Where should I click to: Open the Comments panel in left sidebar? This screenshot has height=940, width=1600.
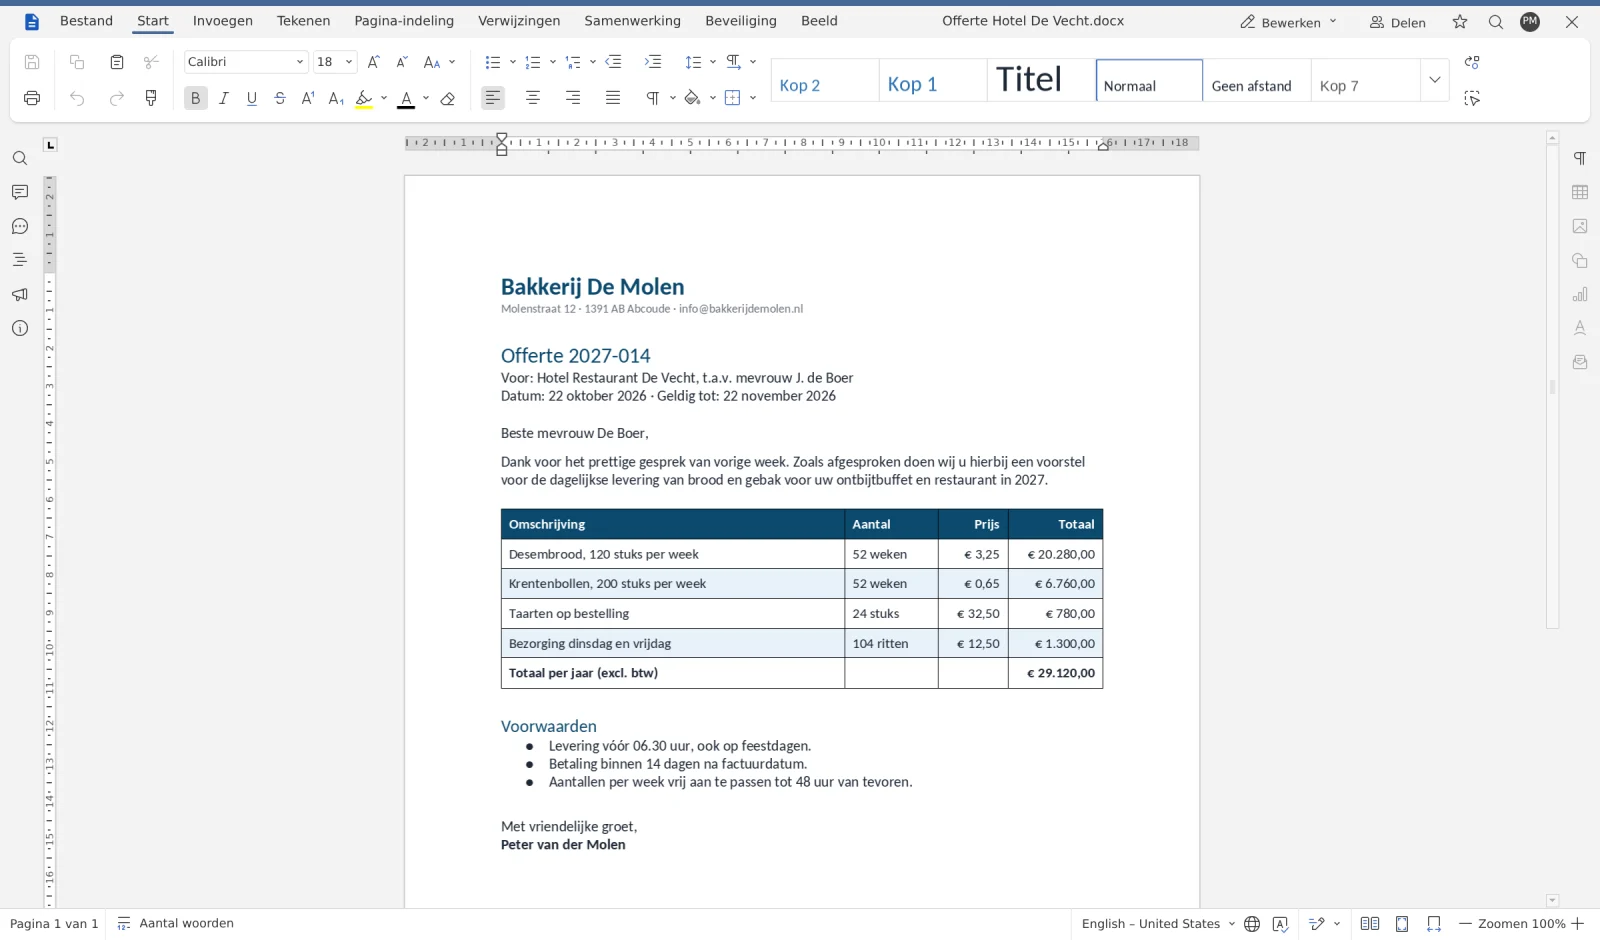(20, 192)
